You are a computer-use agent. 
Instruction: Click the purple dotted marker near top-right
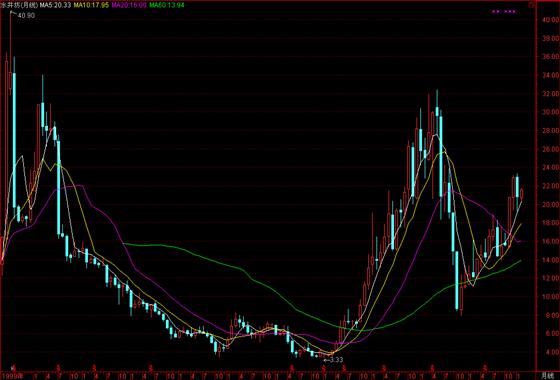[504, 11]
